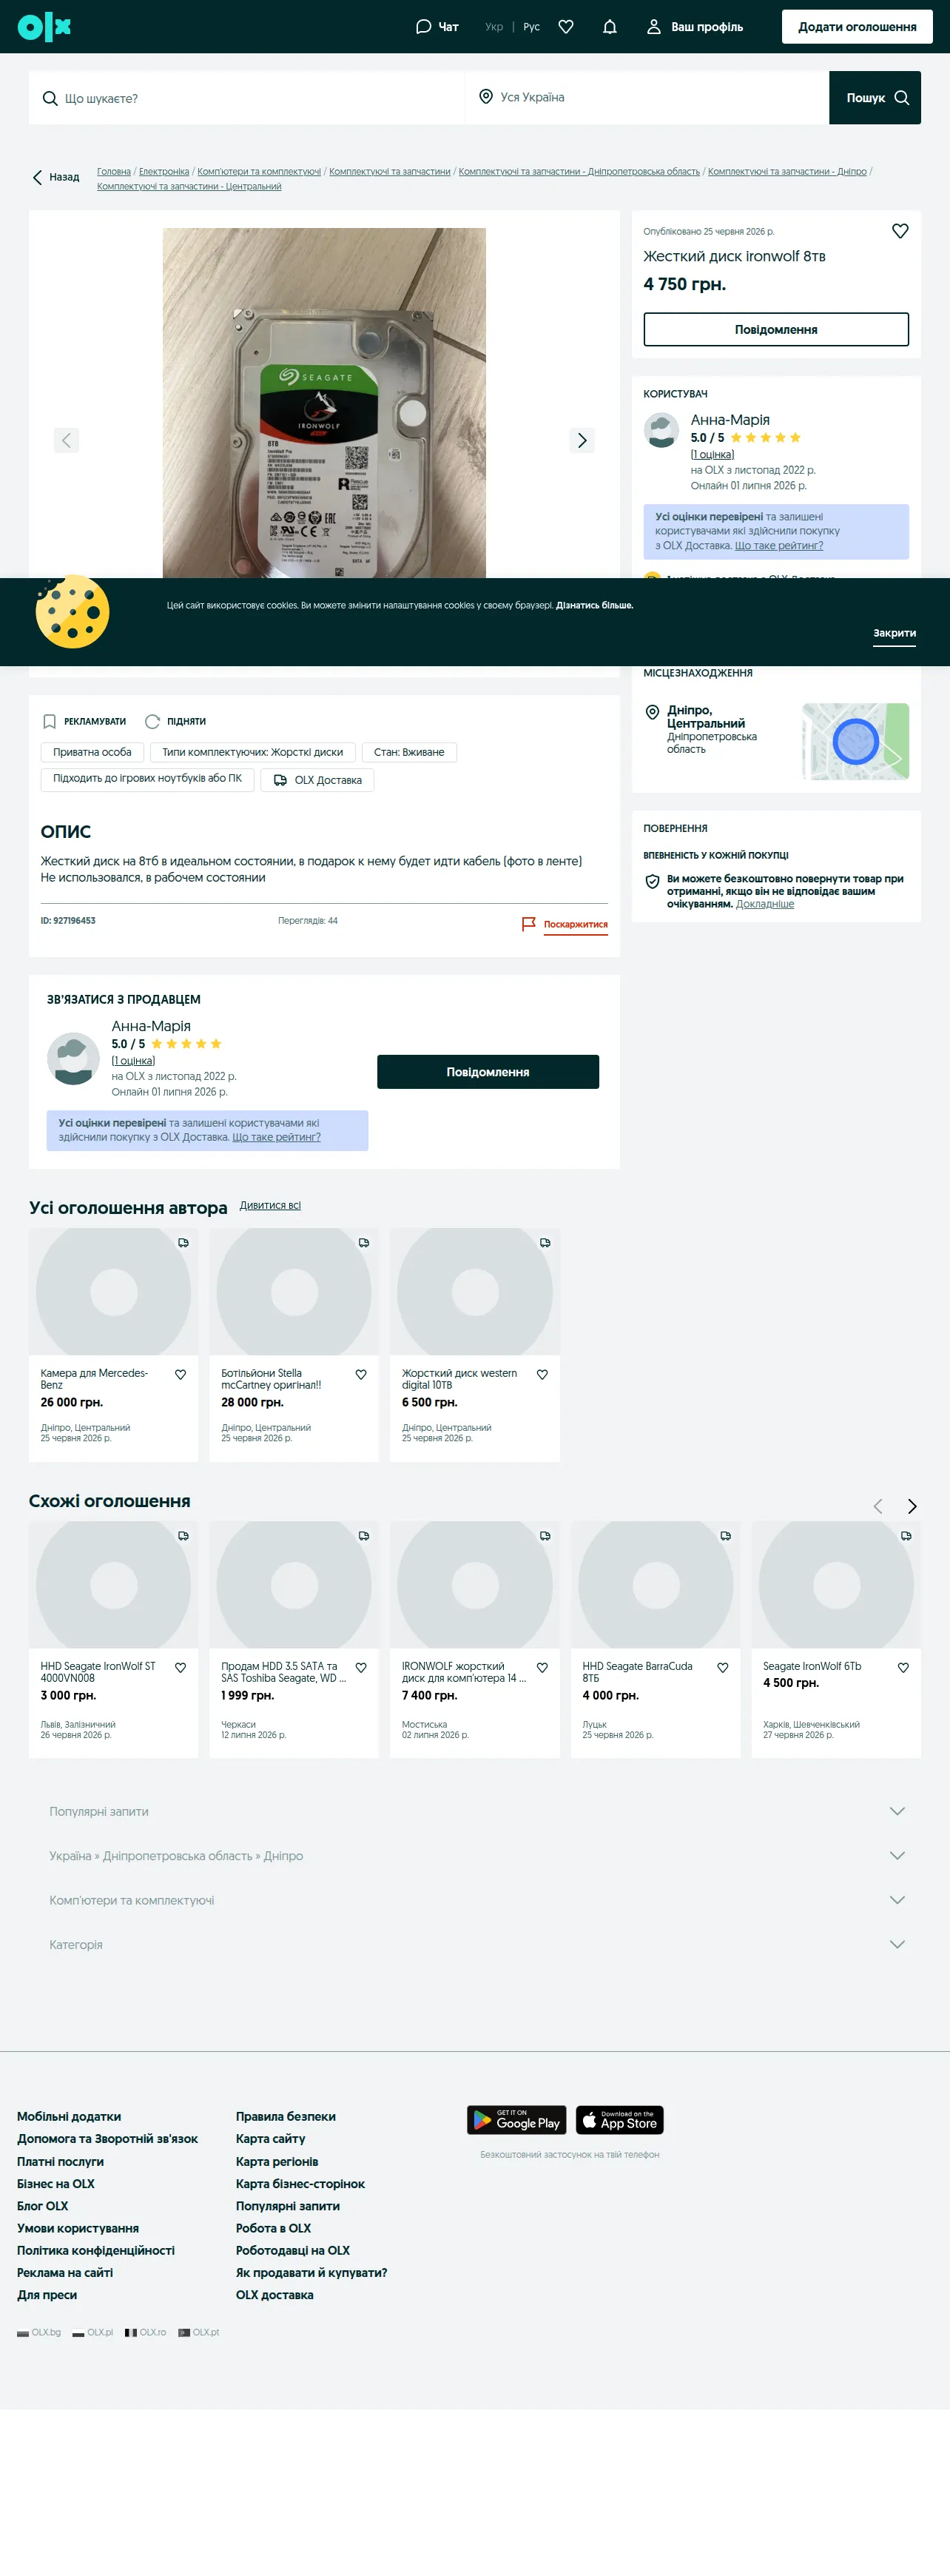Open the Чат speech bubble icon
The height and width of the screenshot is (2576, 950).
(x=423, y=27)
